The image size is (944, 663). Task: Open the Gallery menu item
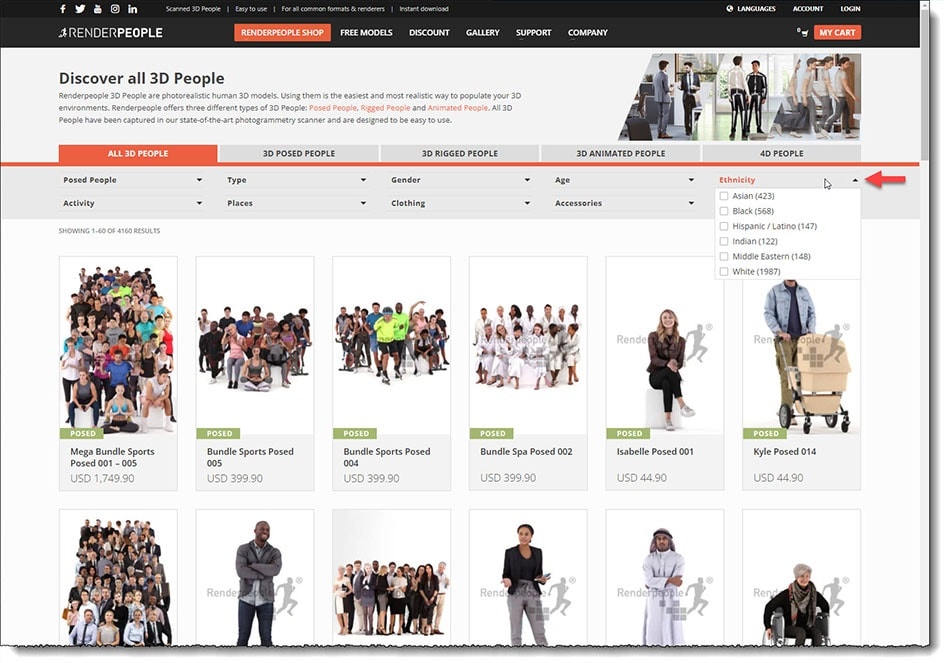click(483, 33)
